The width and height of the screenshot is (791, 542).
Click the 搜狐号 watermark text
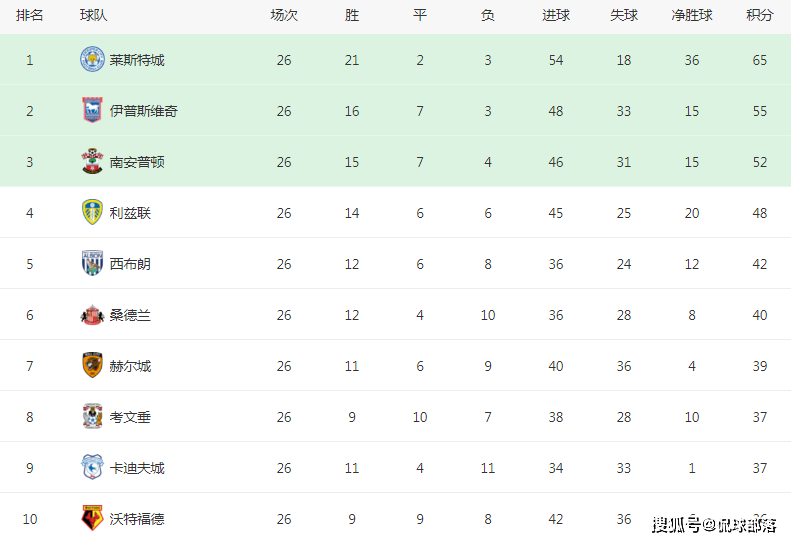[x=676, y=525]
